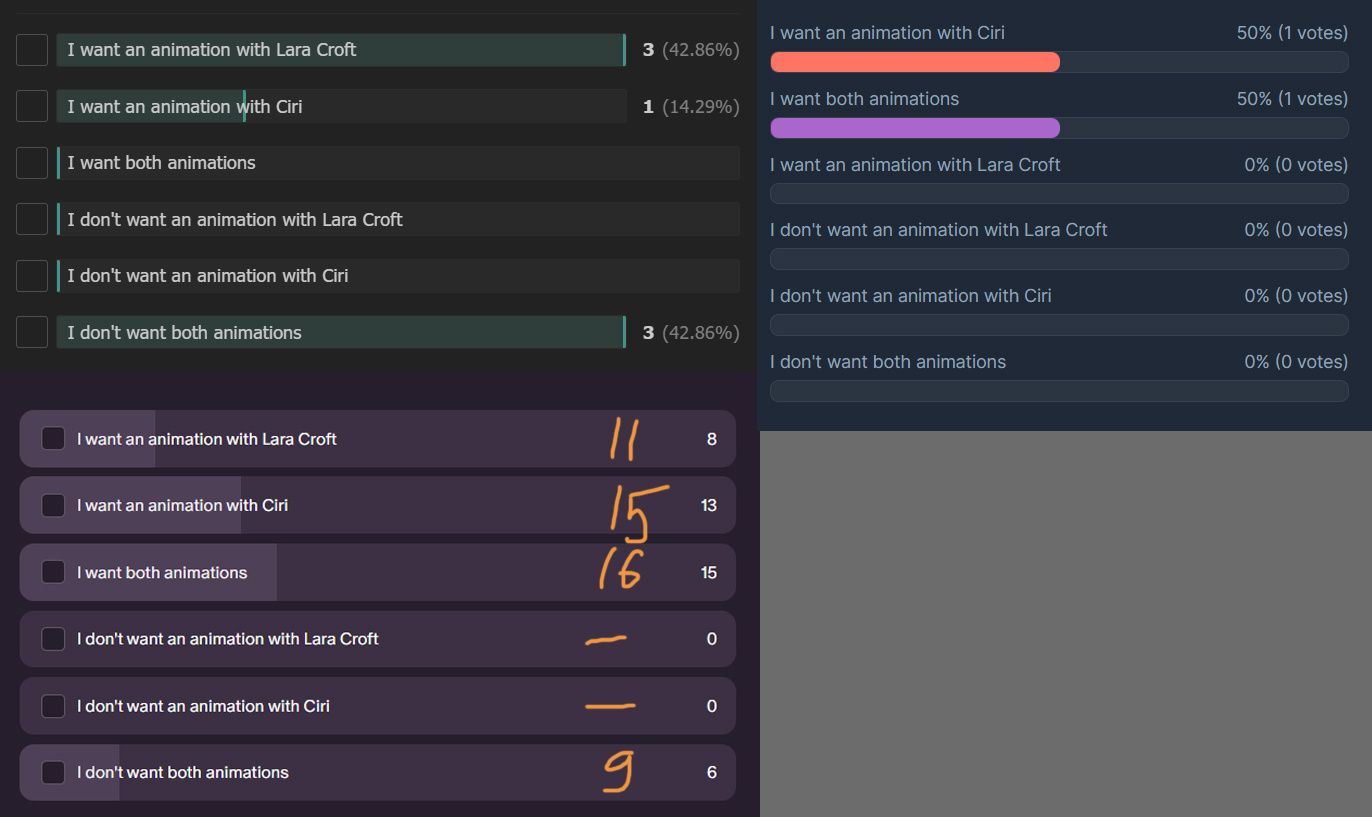The image size is (1372, 817).
Task: Check purple poll's "don't want Ciri" checkbox
Action: click(x=53, y=706)
